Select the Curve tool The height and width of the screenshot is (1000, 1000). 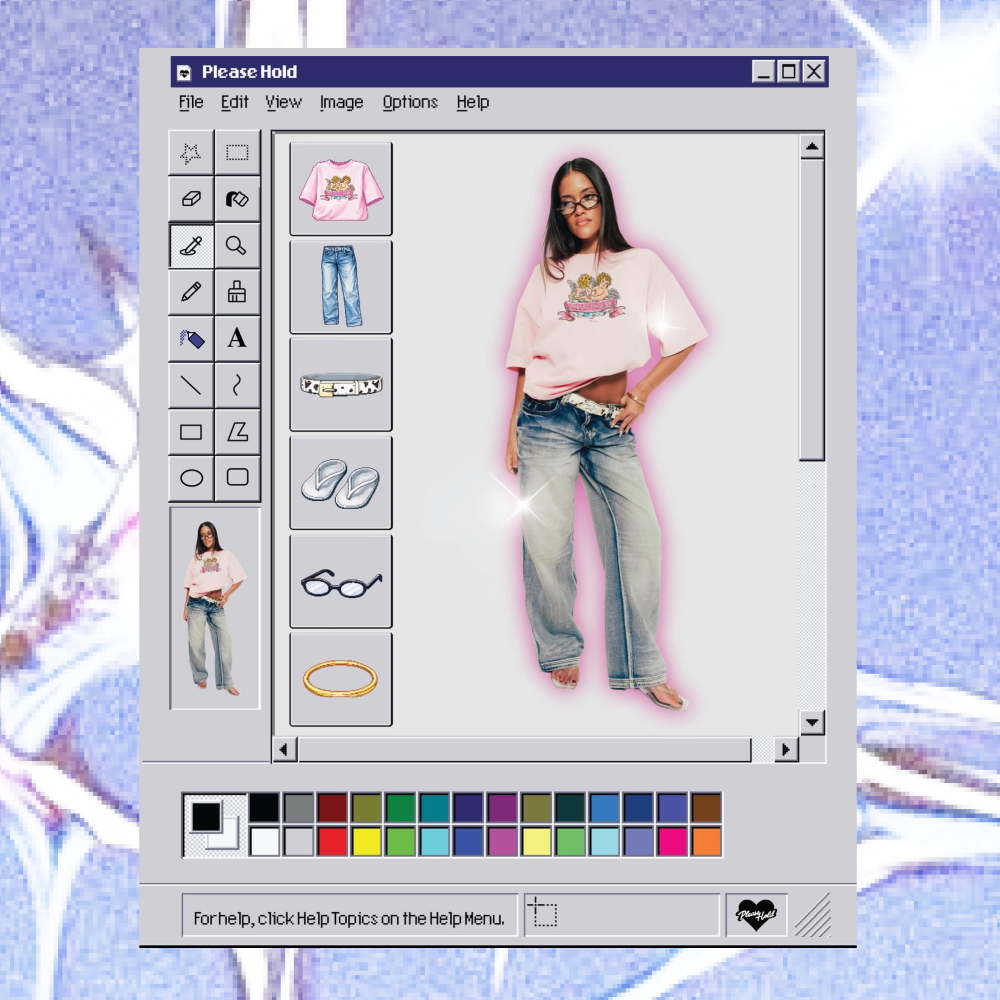[237, 385]
